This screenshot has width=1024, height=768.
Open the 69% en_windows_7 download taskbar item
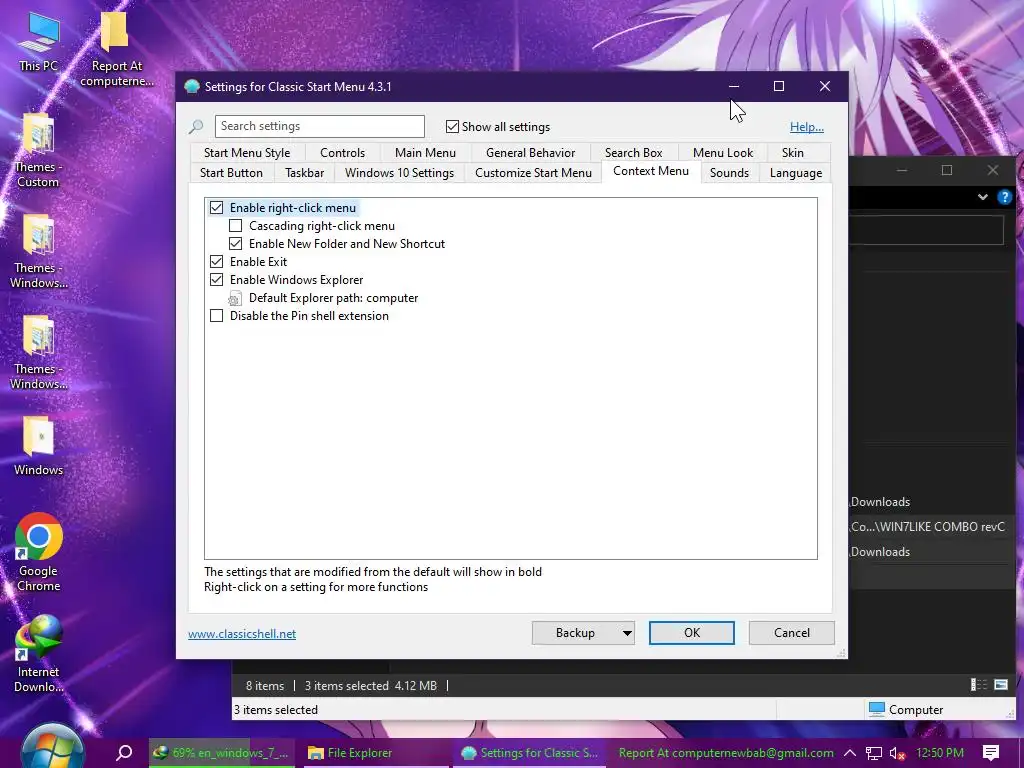click(221, 753)
